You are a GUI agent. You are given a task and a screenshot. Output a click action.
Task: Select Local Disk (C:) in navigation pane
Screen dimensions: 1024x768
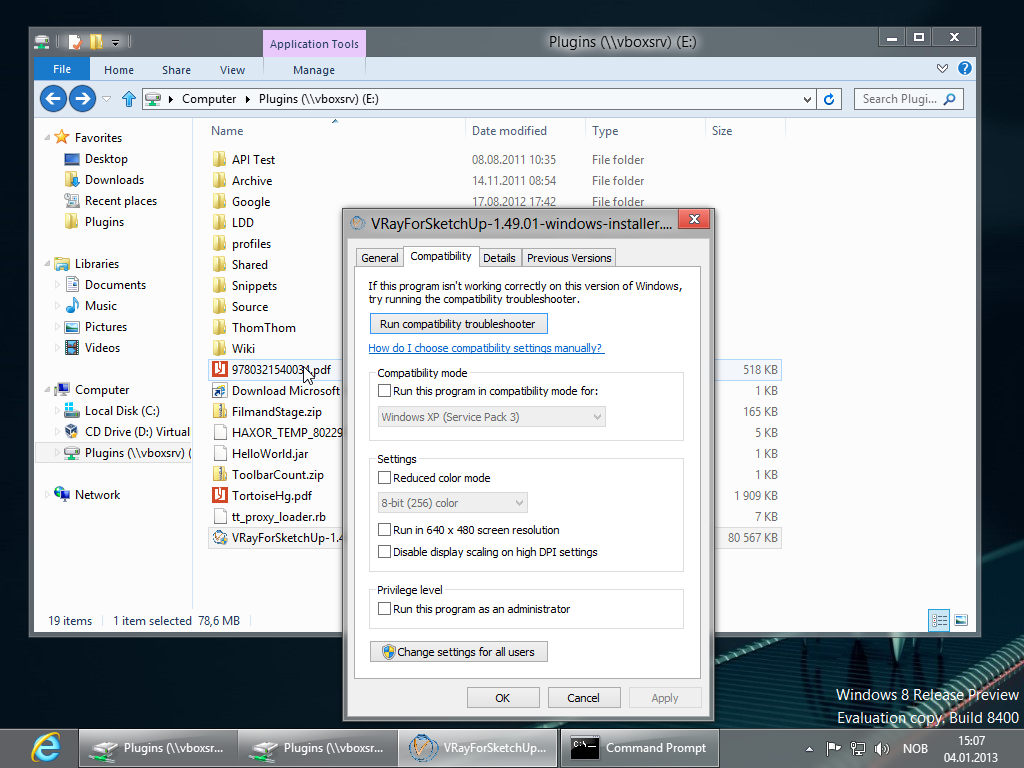(x=122, y=411)
